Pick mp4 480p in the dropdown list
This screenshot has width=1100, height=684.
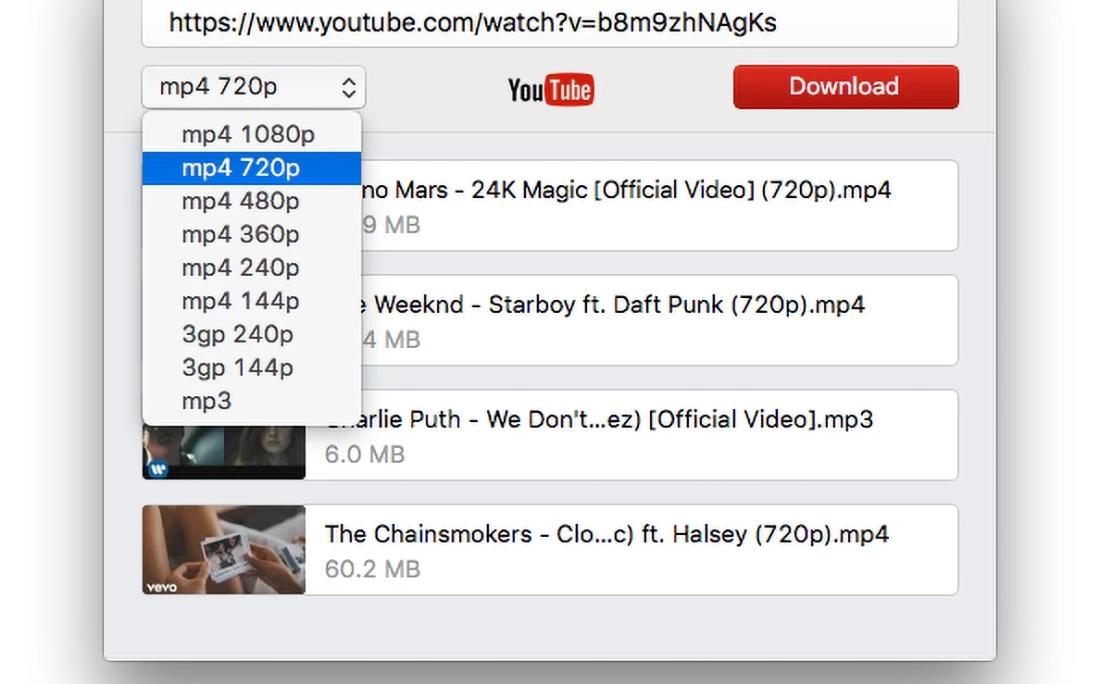(241, 201)
